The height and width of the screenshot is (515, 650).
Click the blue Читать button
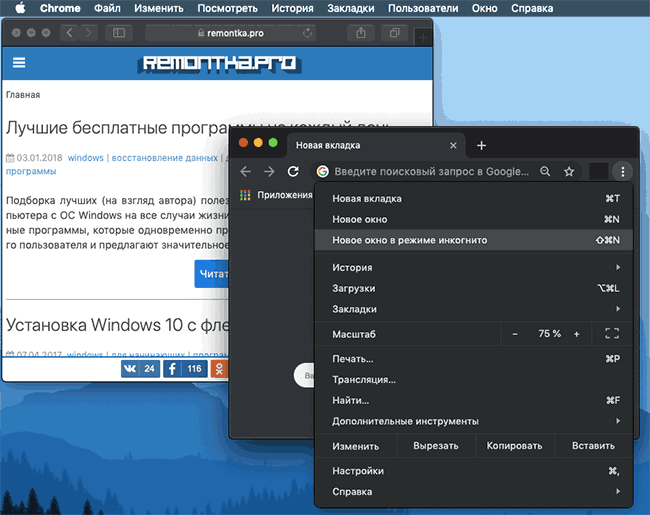pyautogui.click(x=211, y=274)
